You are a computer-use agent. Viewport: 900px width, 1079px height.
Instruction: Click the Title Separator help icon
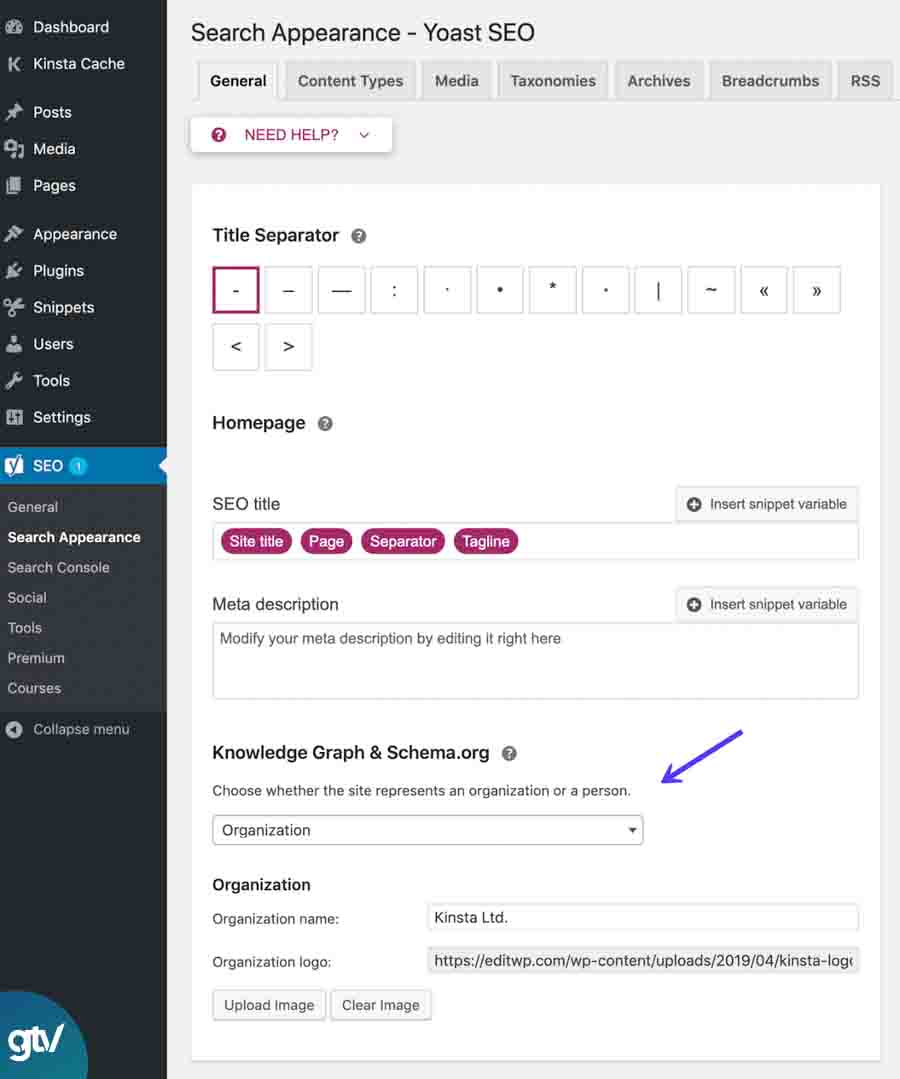pyautogui.click(x=358, y=235)
